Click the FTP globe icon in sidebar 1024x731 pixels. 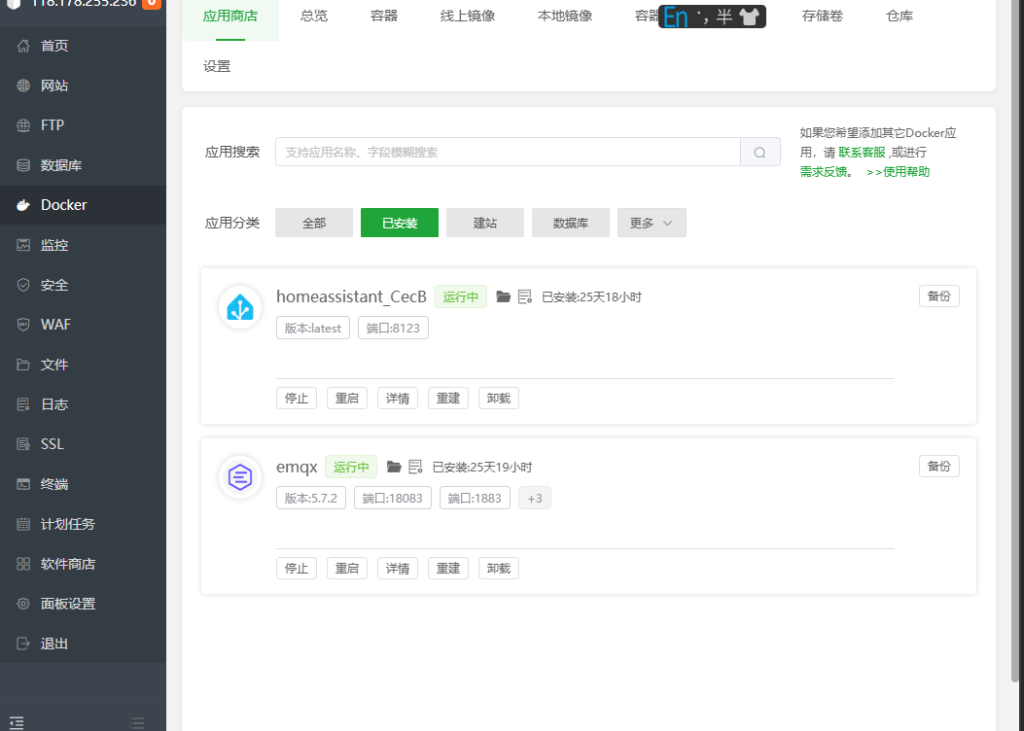24,125
